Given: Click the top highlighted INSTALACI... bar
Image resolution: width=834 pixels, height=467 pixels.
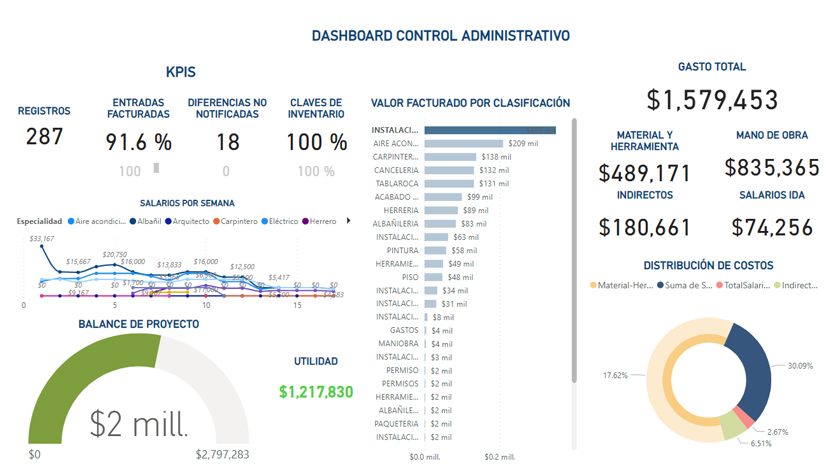Looking at the screenshot, I should tap(489, 130).
